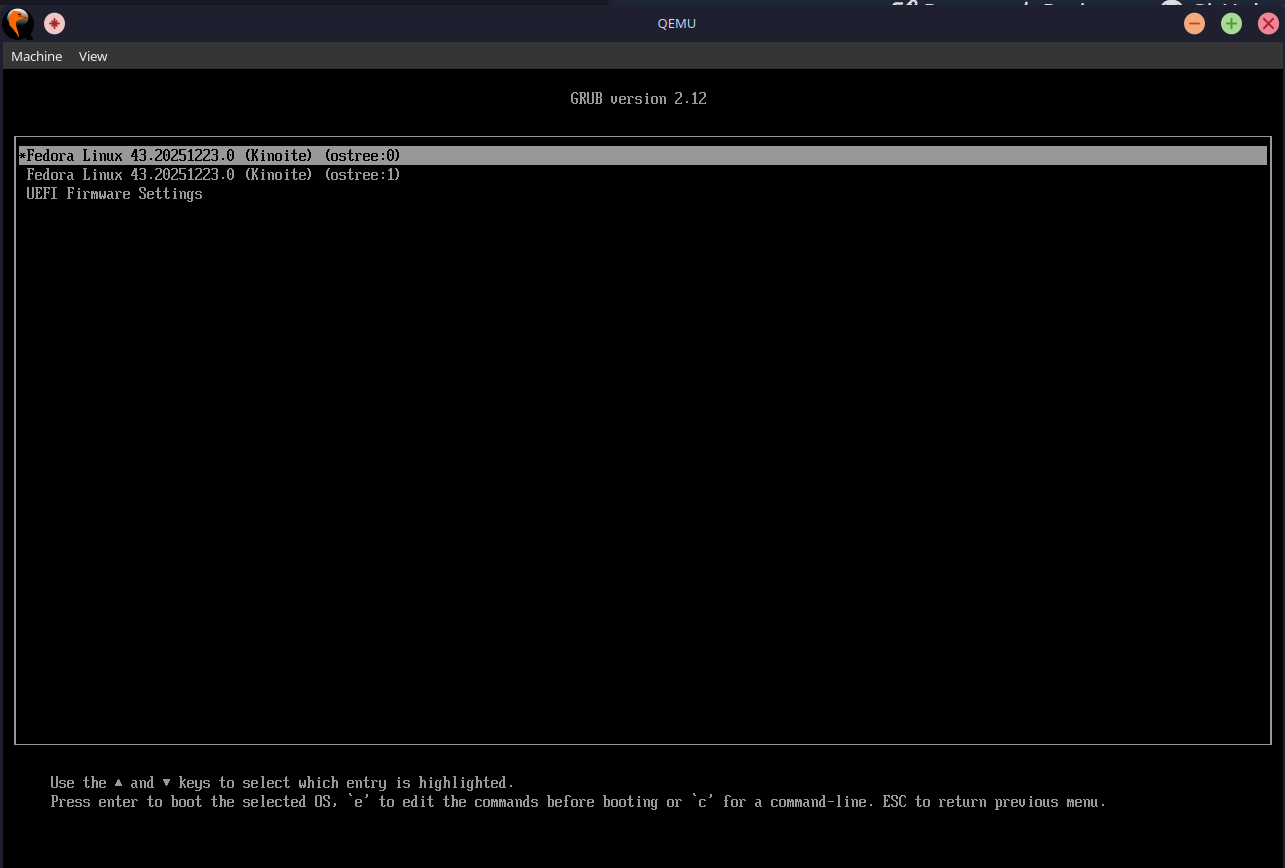The height and width of the screenshot is (868, 1285).
Task: Click the QEMU title bar label
Action: click(x=676, y=23)
